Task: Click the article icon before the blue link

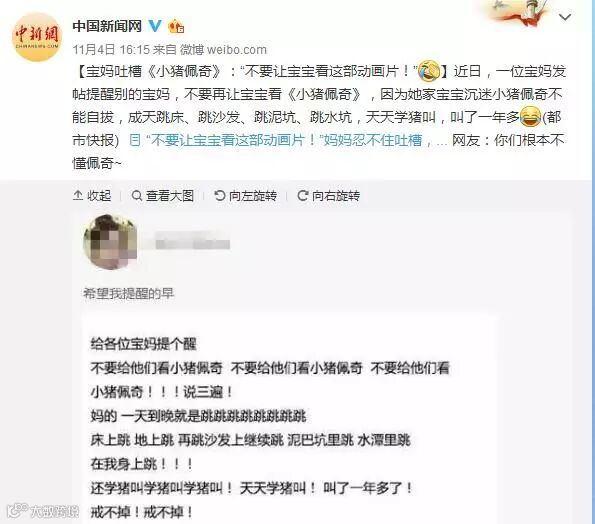Action: click(134, 140)
